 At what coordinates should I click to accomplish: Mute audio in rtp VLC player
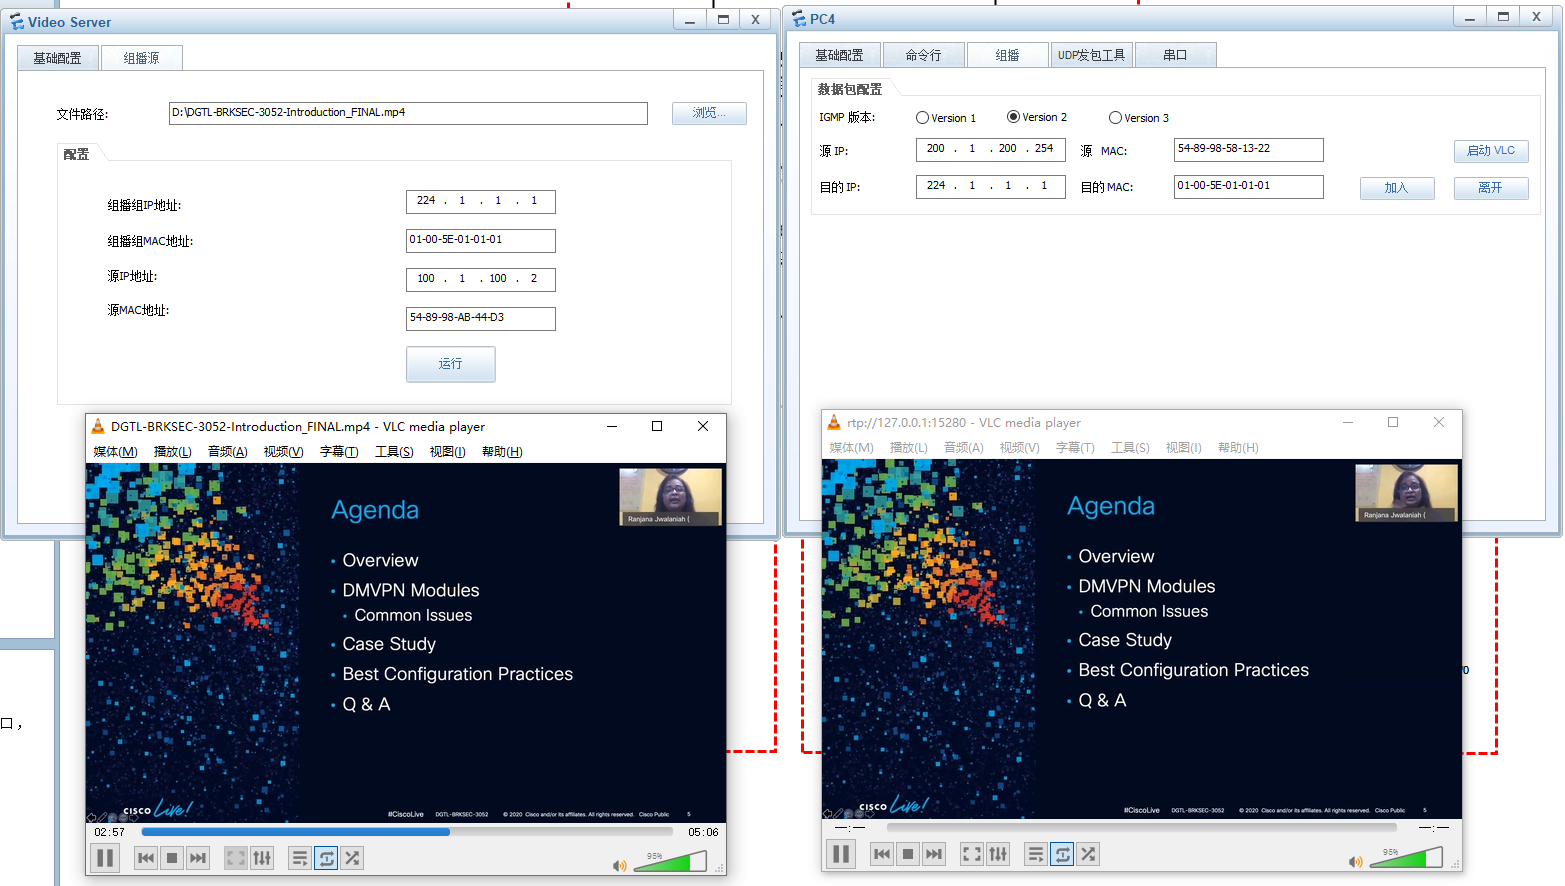(1356, 862)
